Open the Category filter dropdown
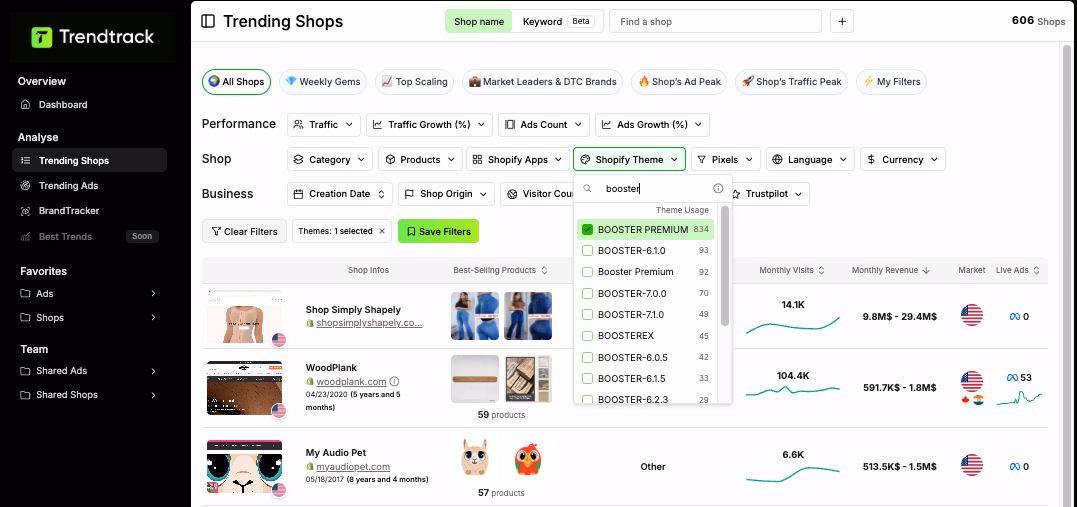 330,159
